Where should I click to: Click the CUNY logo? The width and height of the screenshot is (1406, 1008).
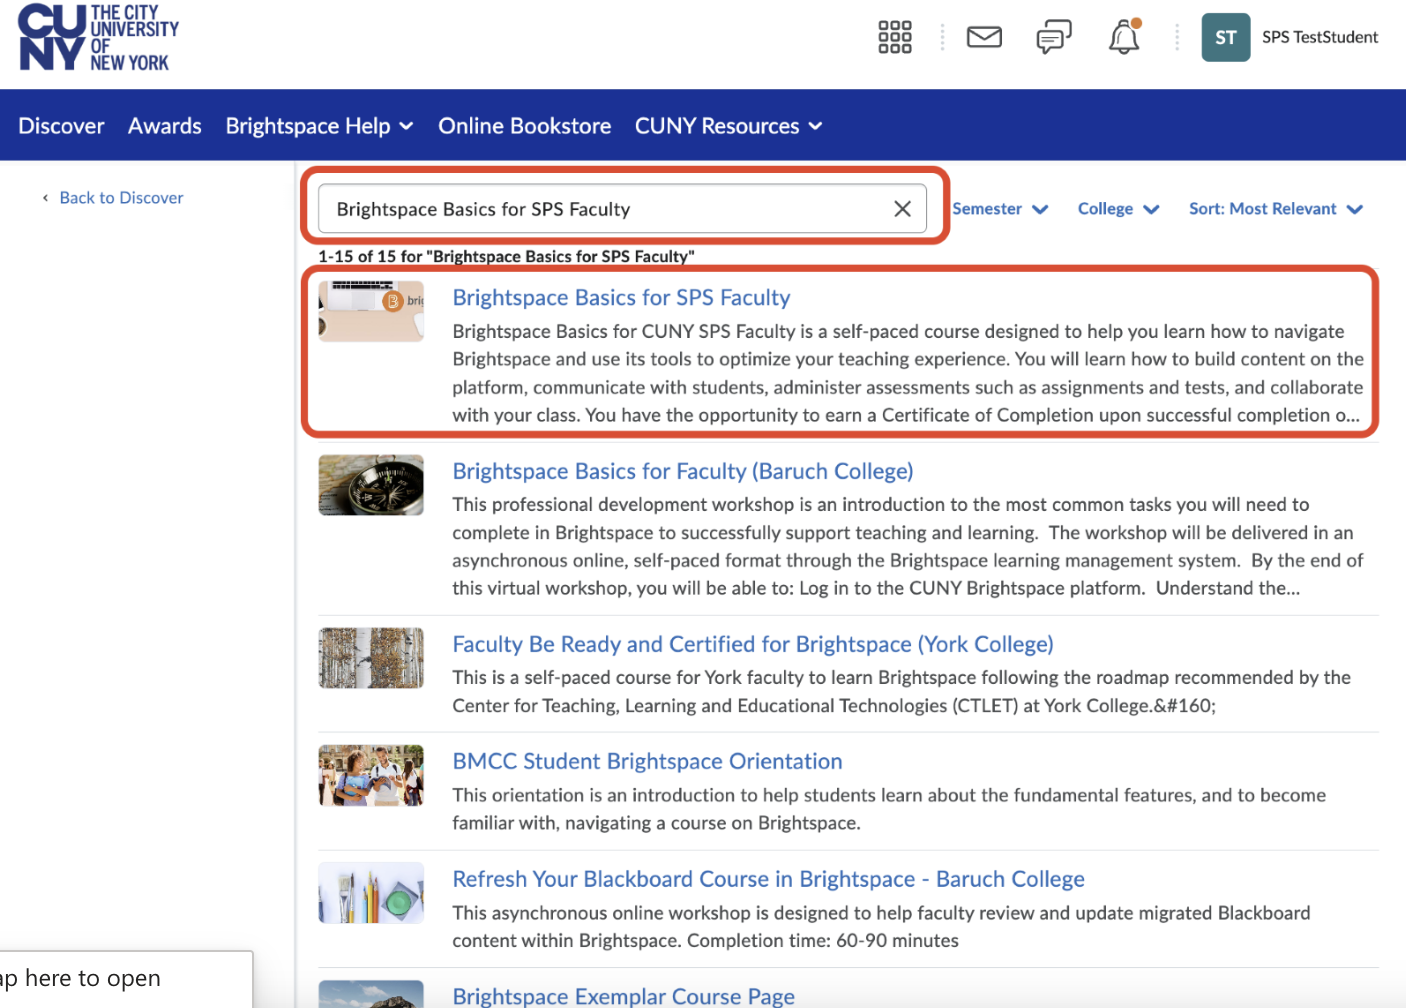pyautogui.click(x=98, y=38)
